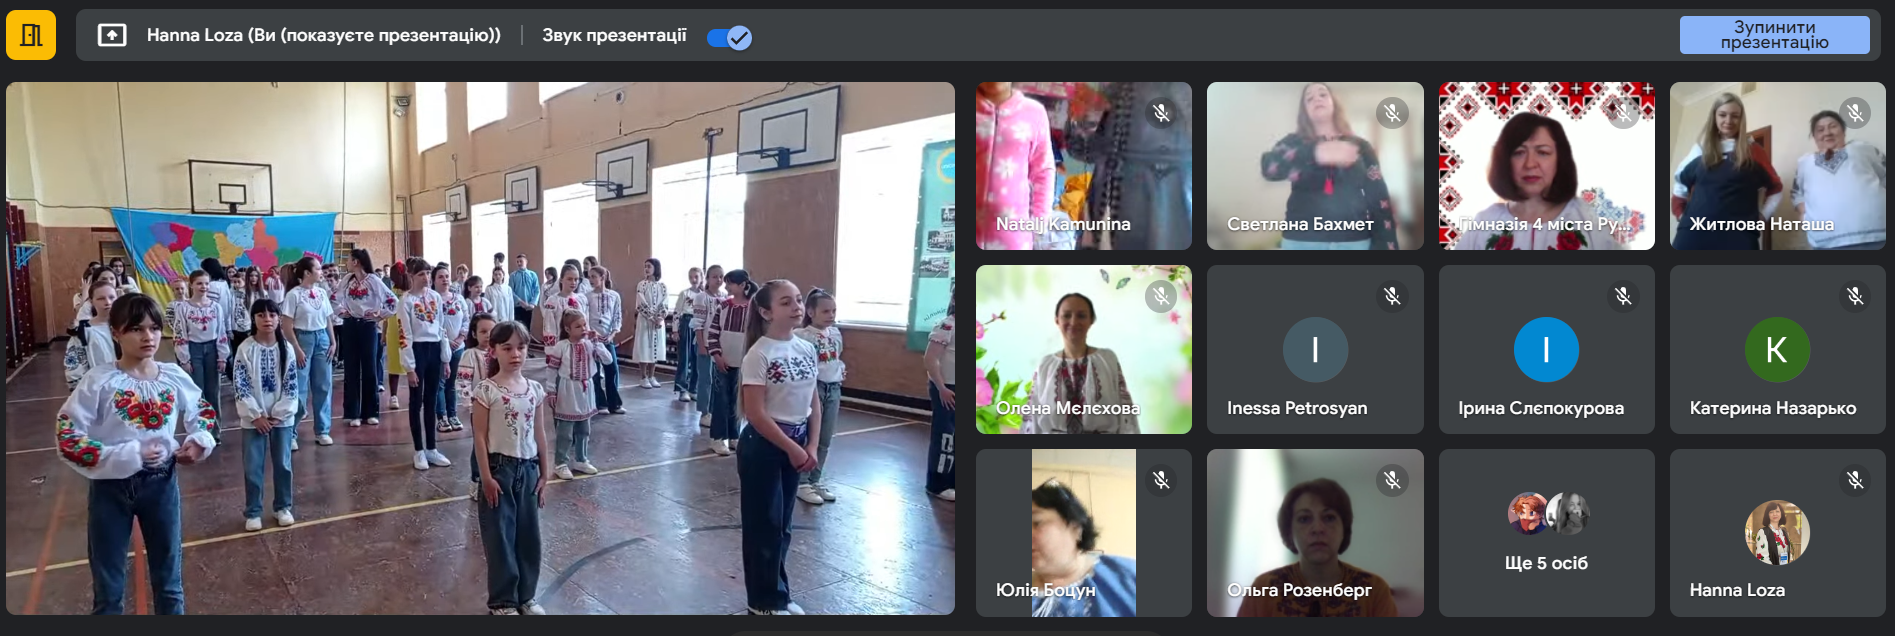The image size is (1895, 636).
Task: Click muted mic icon on Катерина Назарько tile
Action: tap(1855, 296)
